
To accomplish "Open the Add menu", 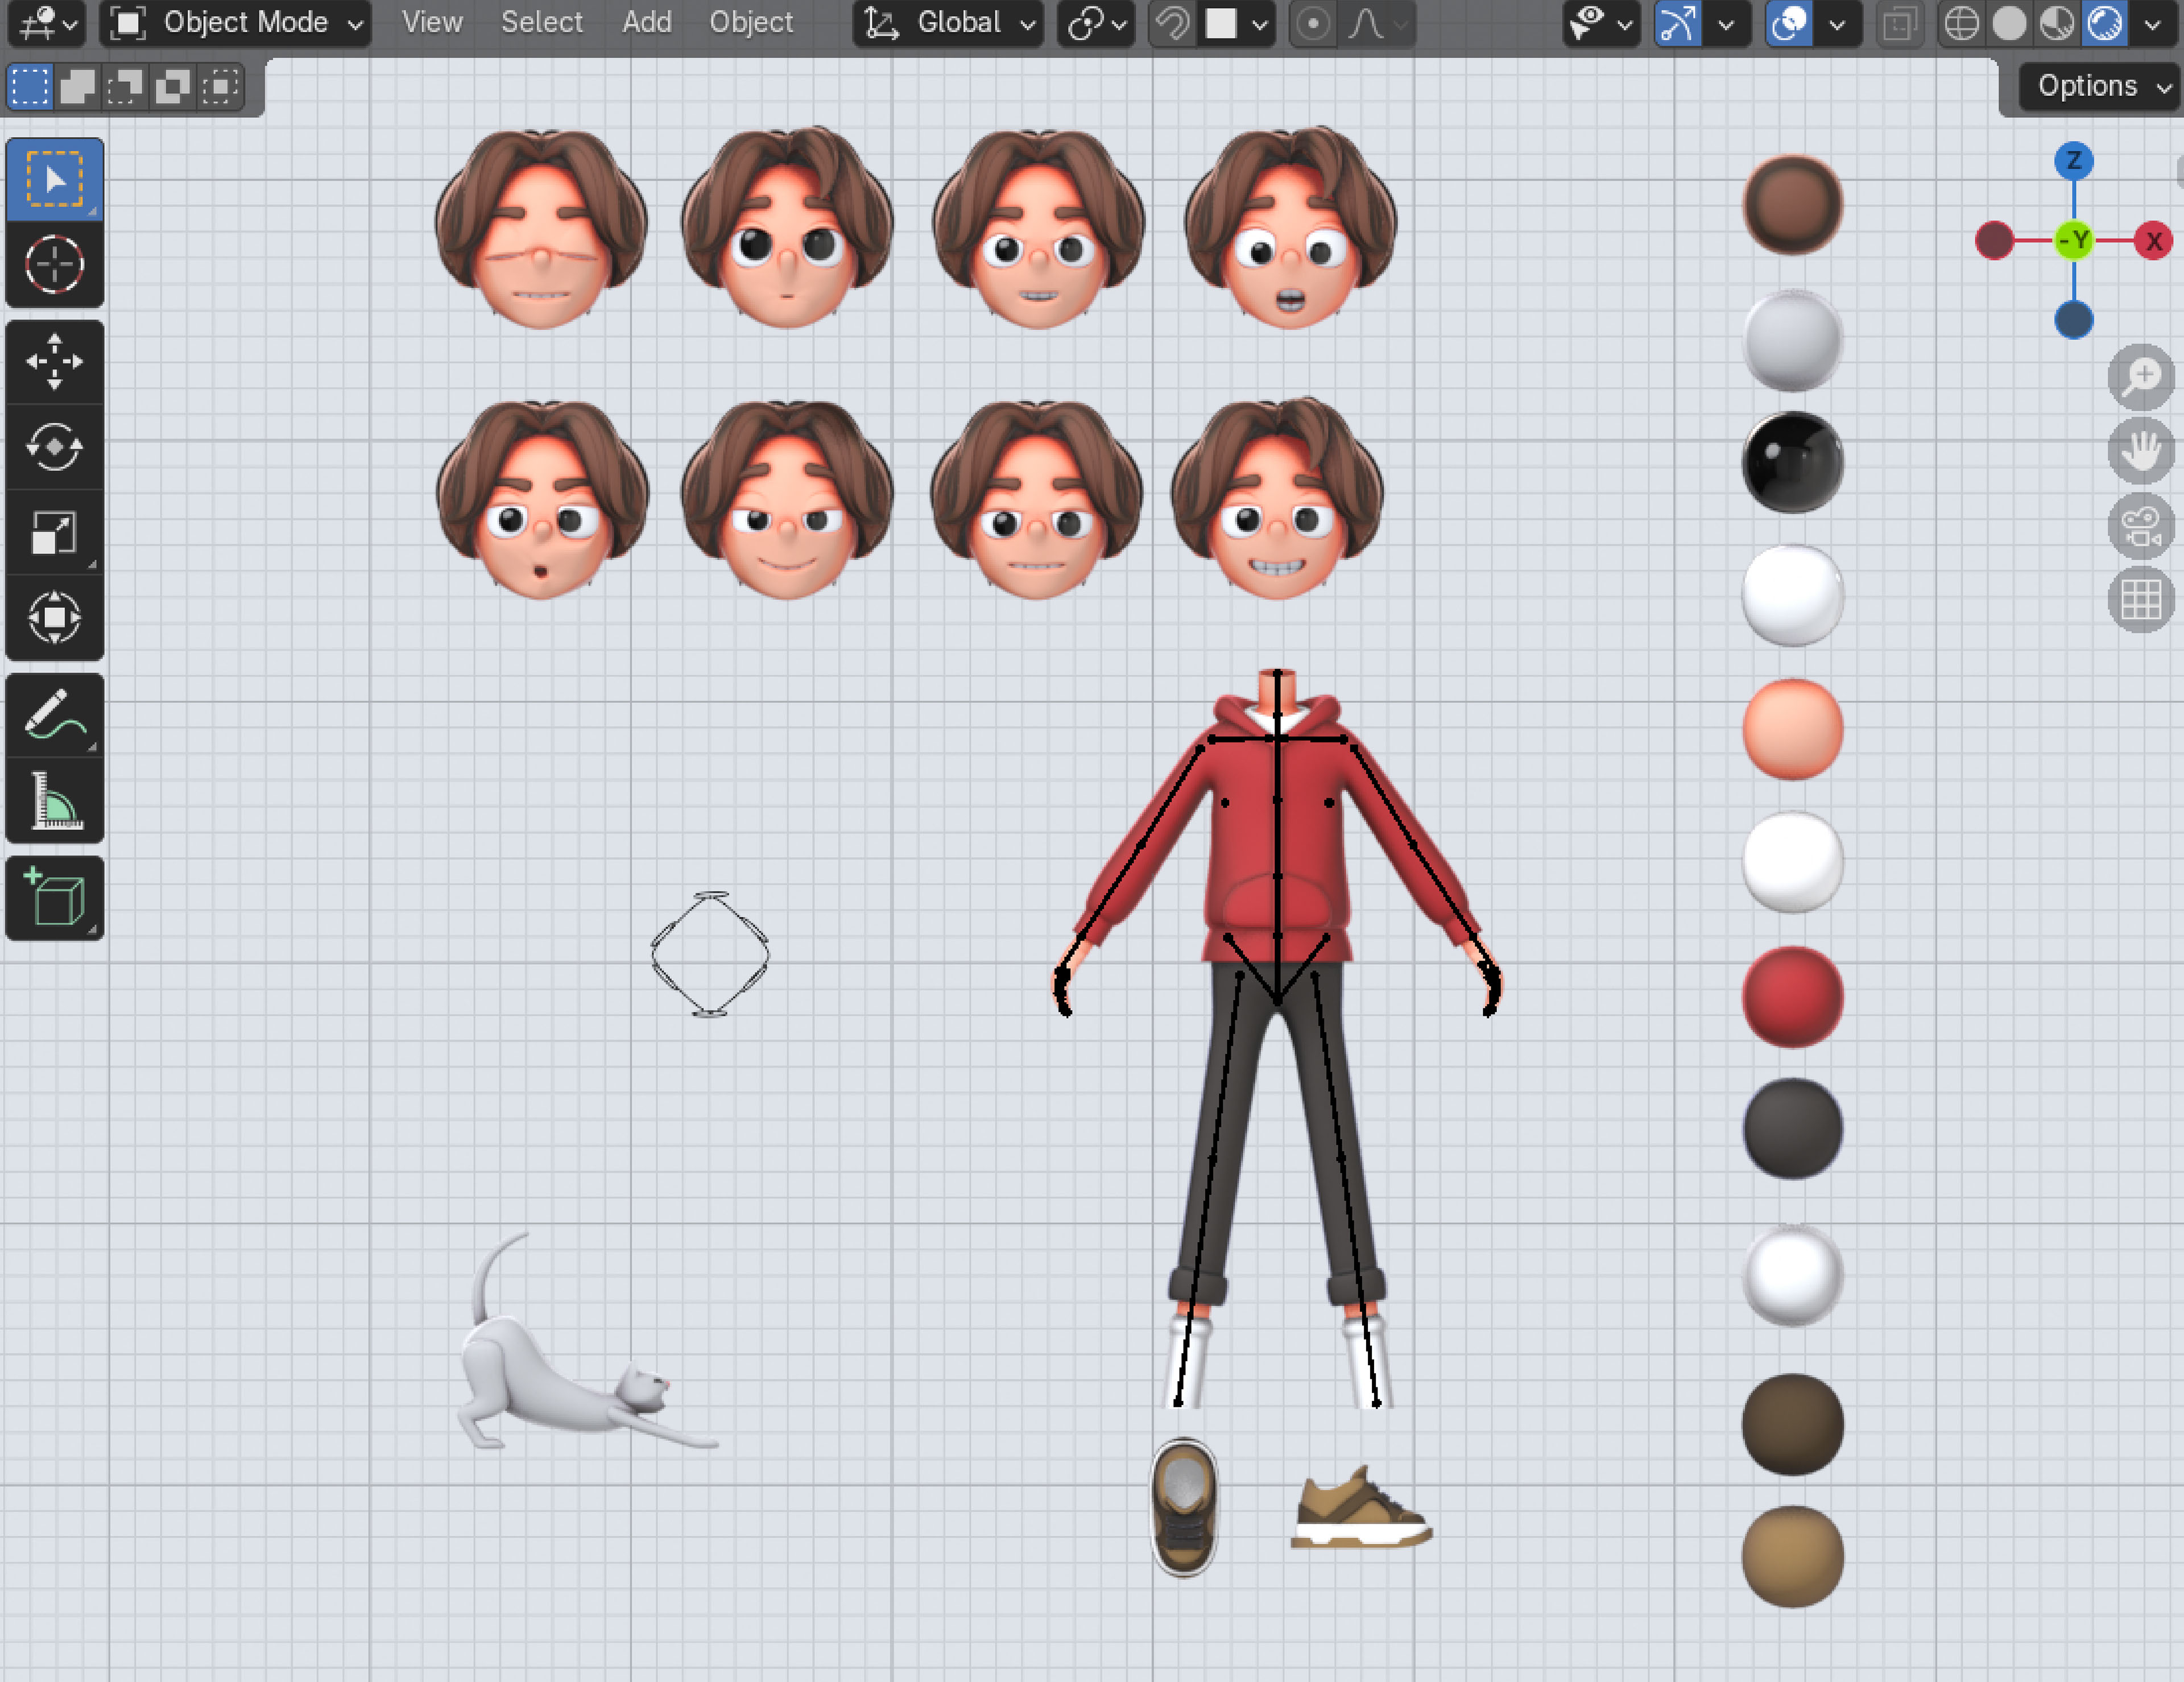I will coord(646,23).
